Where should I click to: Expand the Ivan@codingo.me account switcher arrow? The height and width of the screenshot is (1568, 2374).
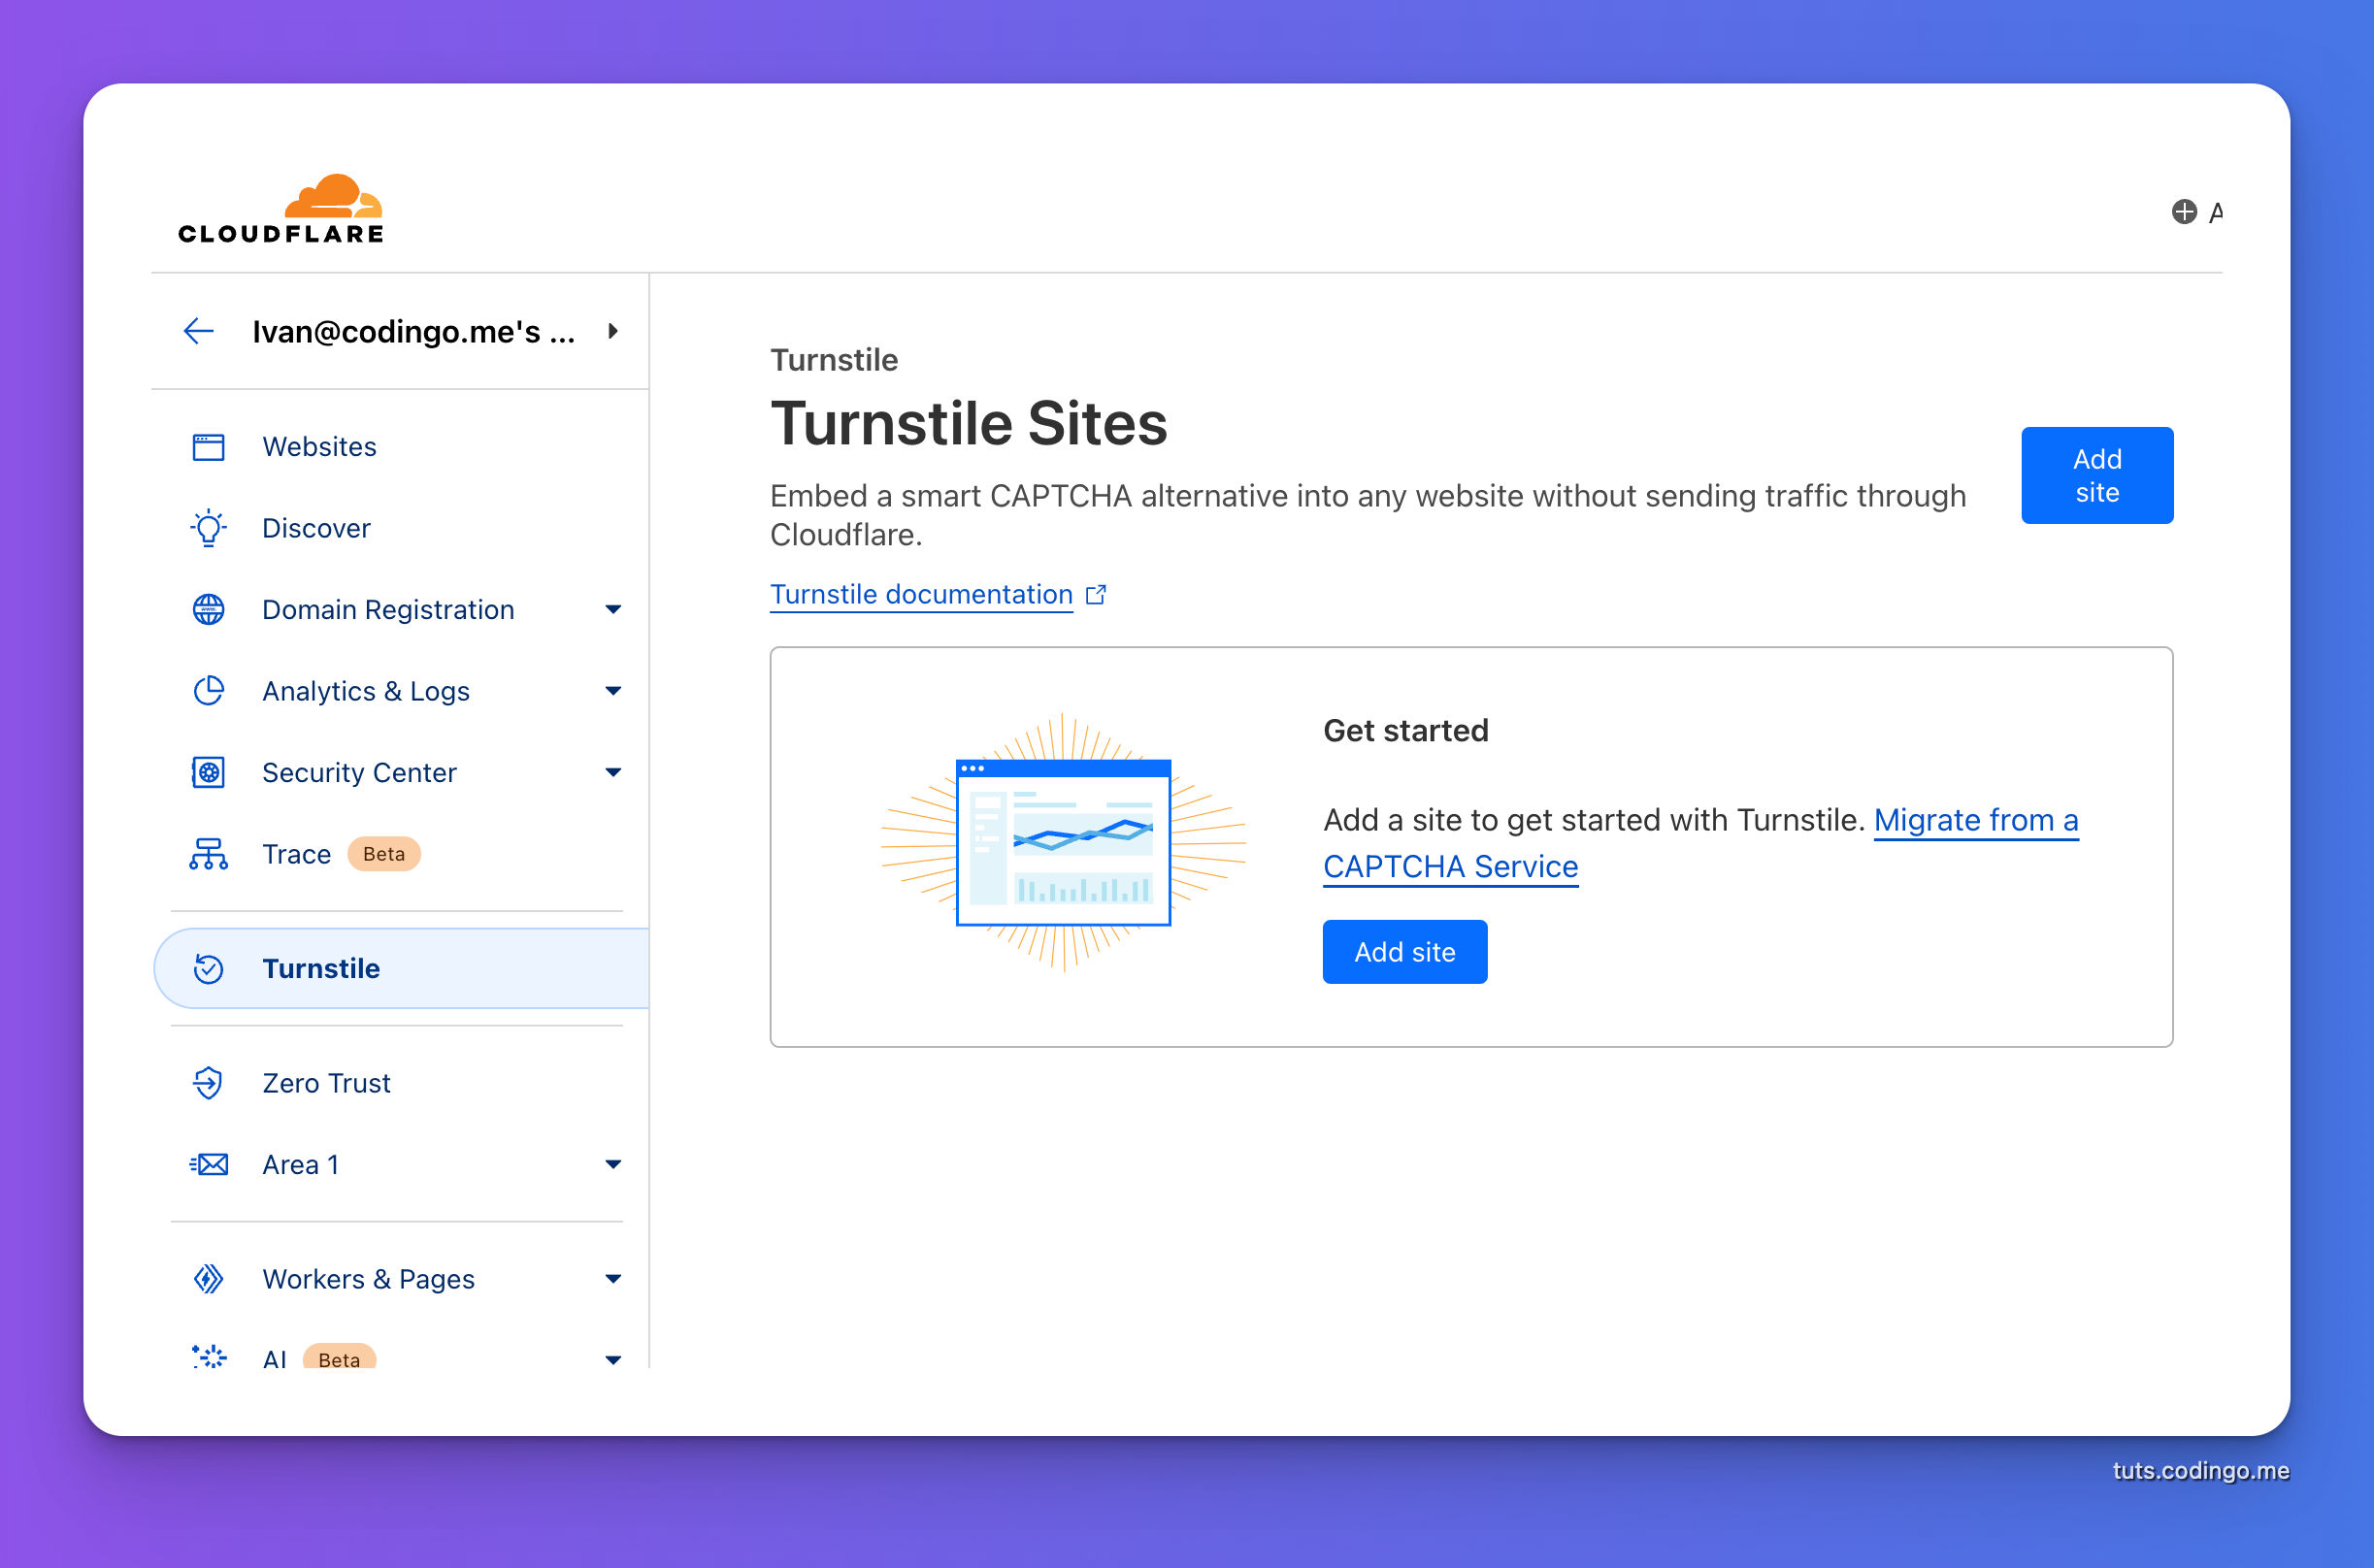point(613,331)
